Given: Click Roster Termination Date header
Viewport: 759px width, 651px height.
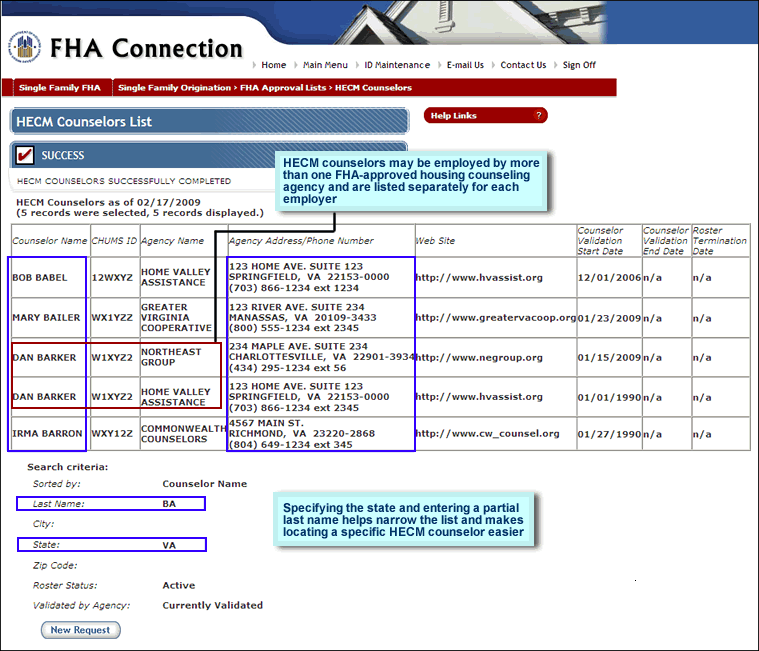Looking at the screenshot, I should [720, 241].
